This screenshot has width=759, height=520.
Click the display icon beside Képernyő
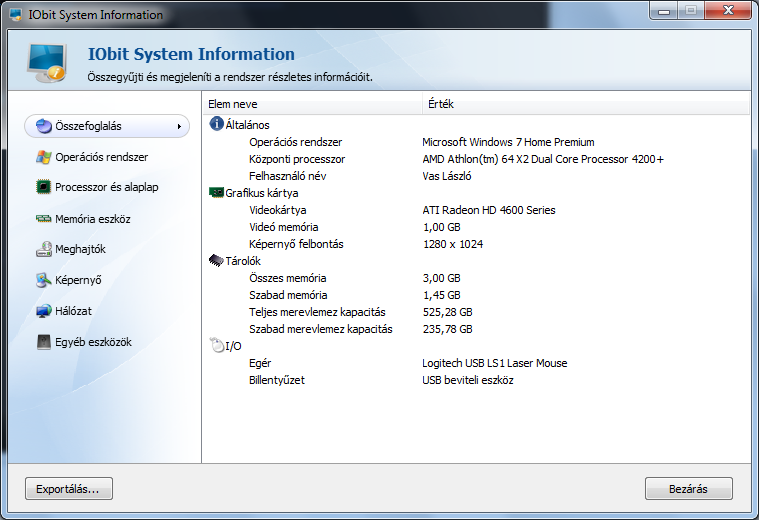pyautogui.click(x=44, y=280)
